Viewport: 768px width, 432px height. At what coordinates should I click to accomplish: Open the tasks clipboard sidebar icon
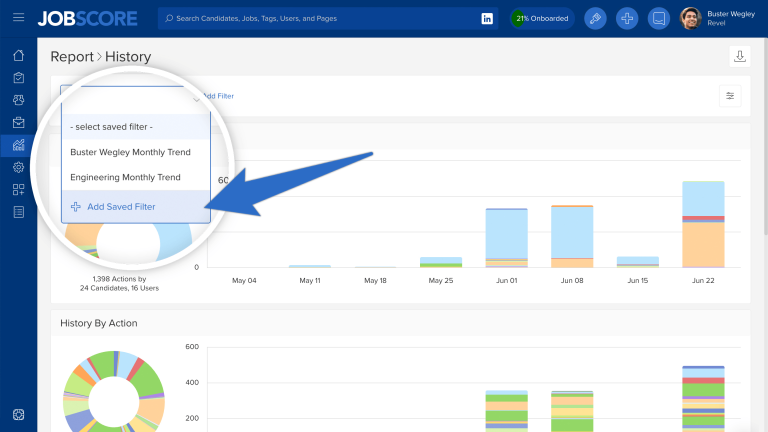(19, 78)
